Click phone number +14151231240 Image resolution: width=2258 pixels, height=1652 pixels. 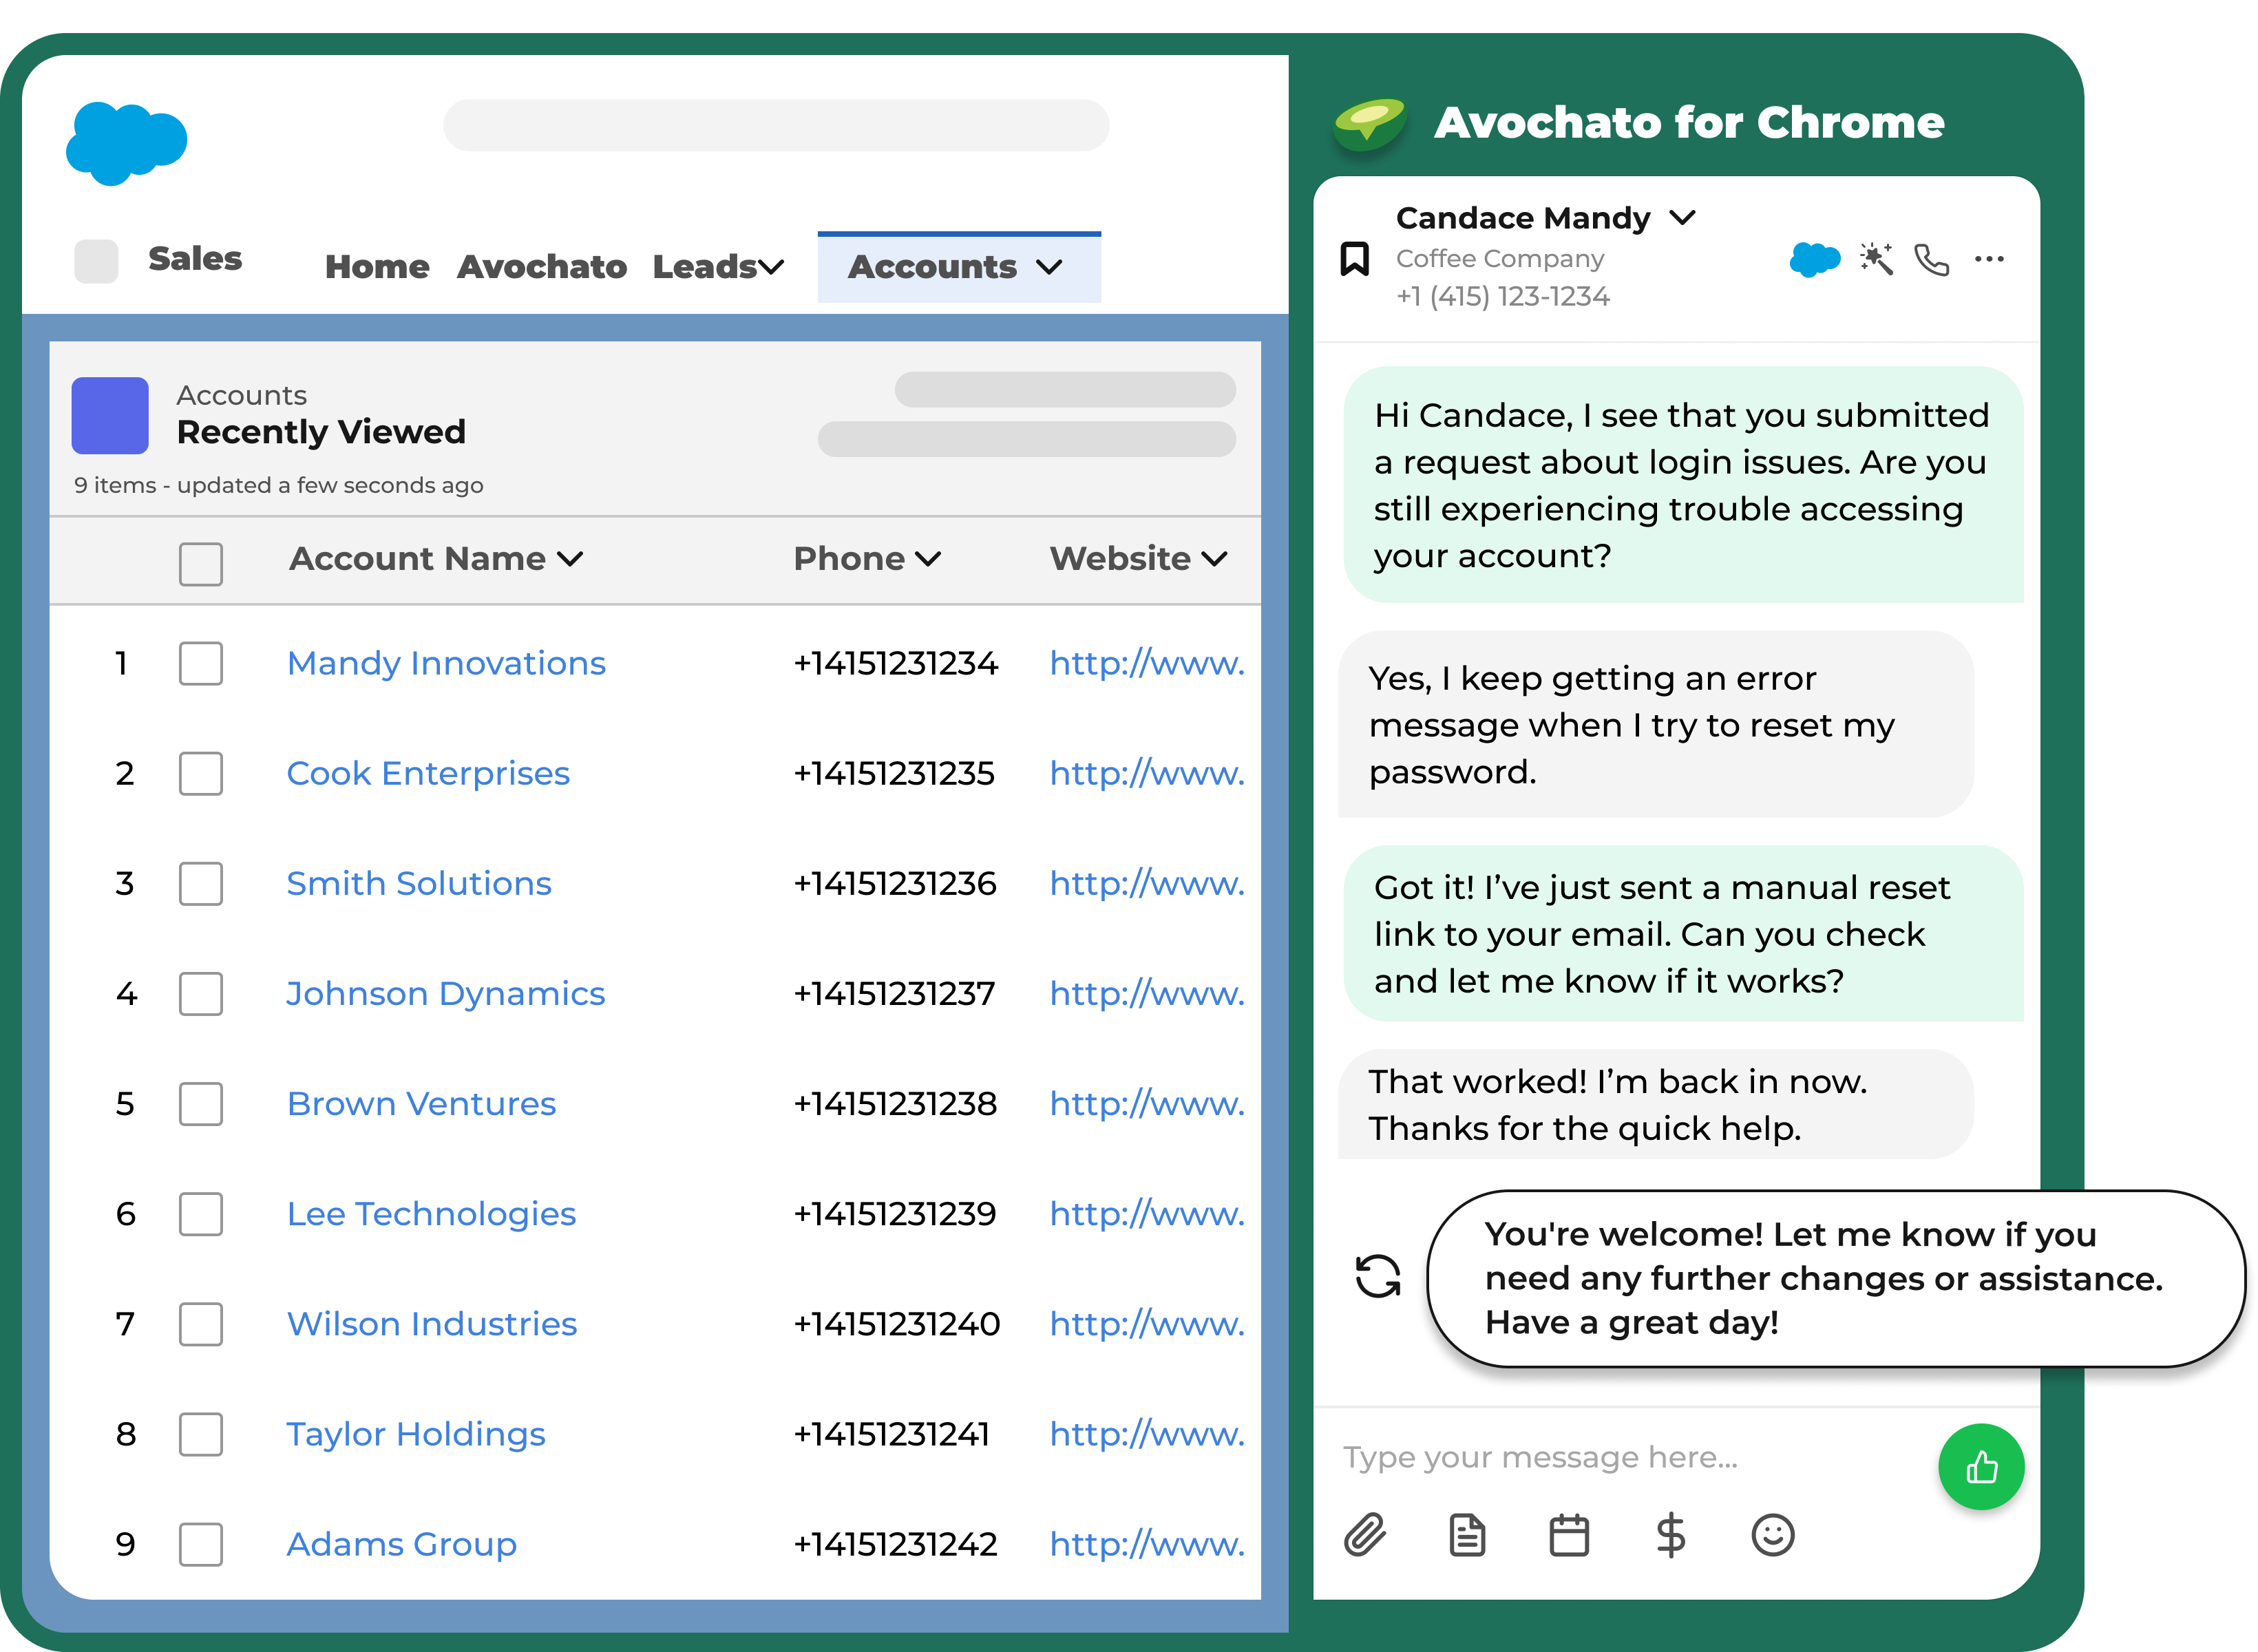(896, 1323)
